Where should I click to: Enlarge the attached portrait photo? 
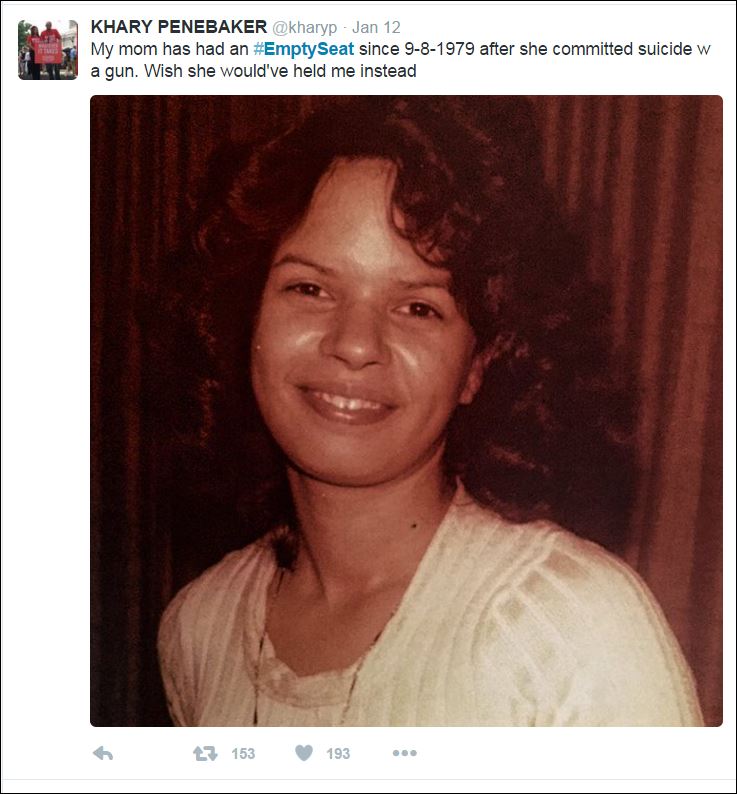point(406,411)
